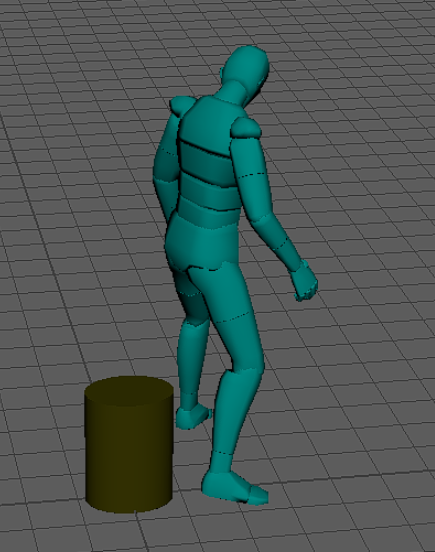Select the mannequin's upper back torso segment
The height and width of the screenshot is (552, 435).
click(211, 125)
